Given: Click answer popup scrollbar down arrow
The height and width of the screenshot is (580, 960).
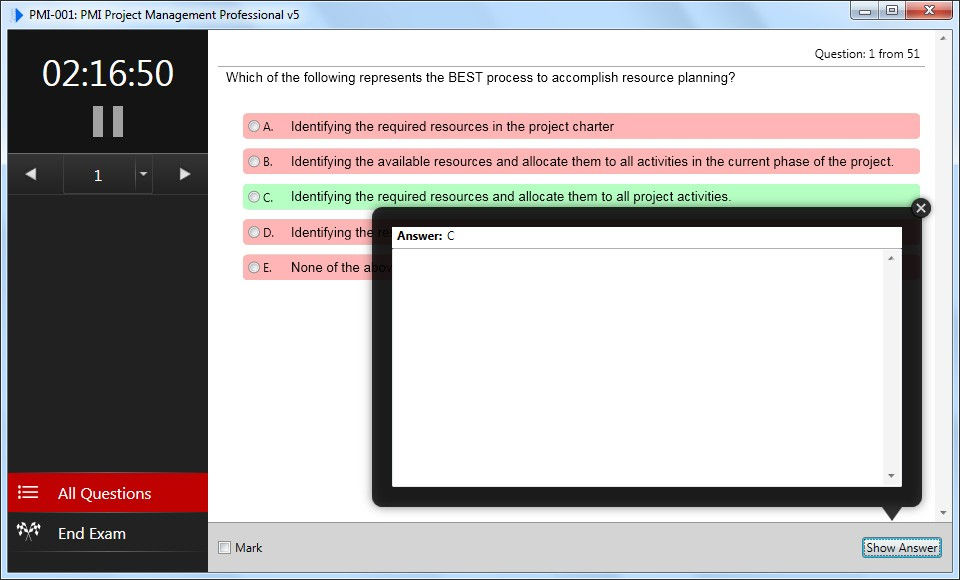Looking at the screenshot, I should click(891, 476).
